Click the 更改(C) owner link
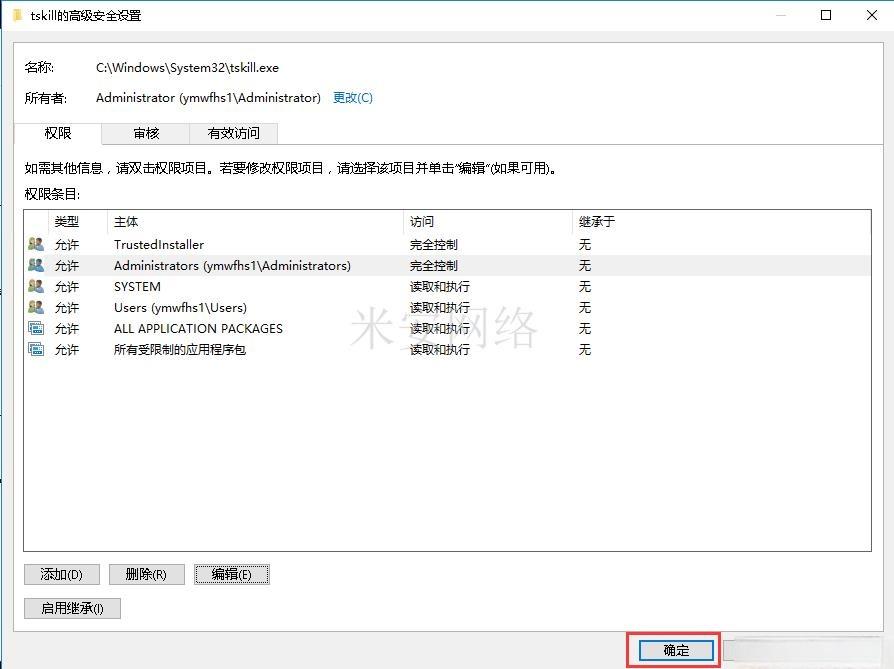This screenshot has height=669, width=894. coord(353,98)
